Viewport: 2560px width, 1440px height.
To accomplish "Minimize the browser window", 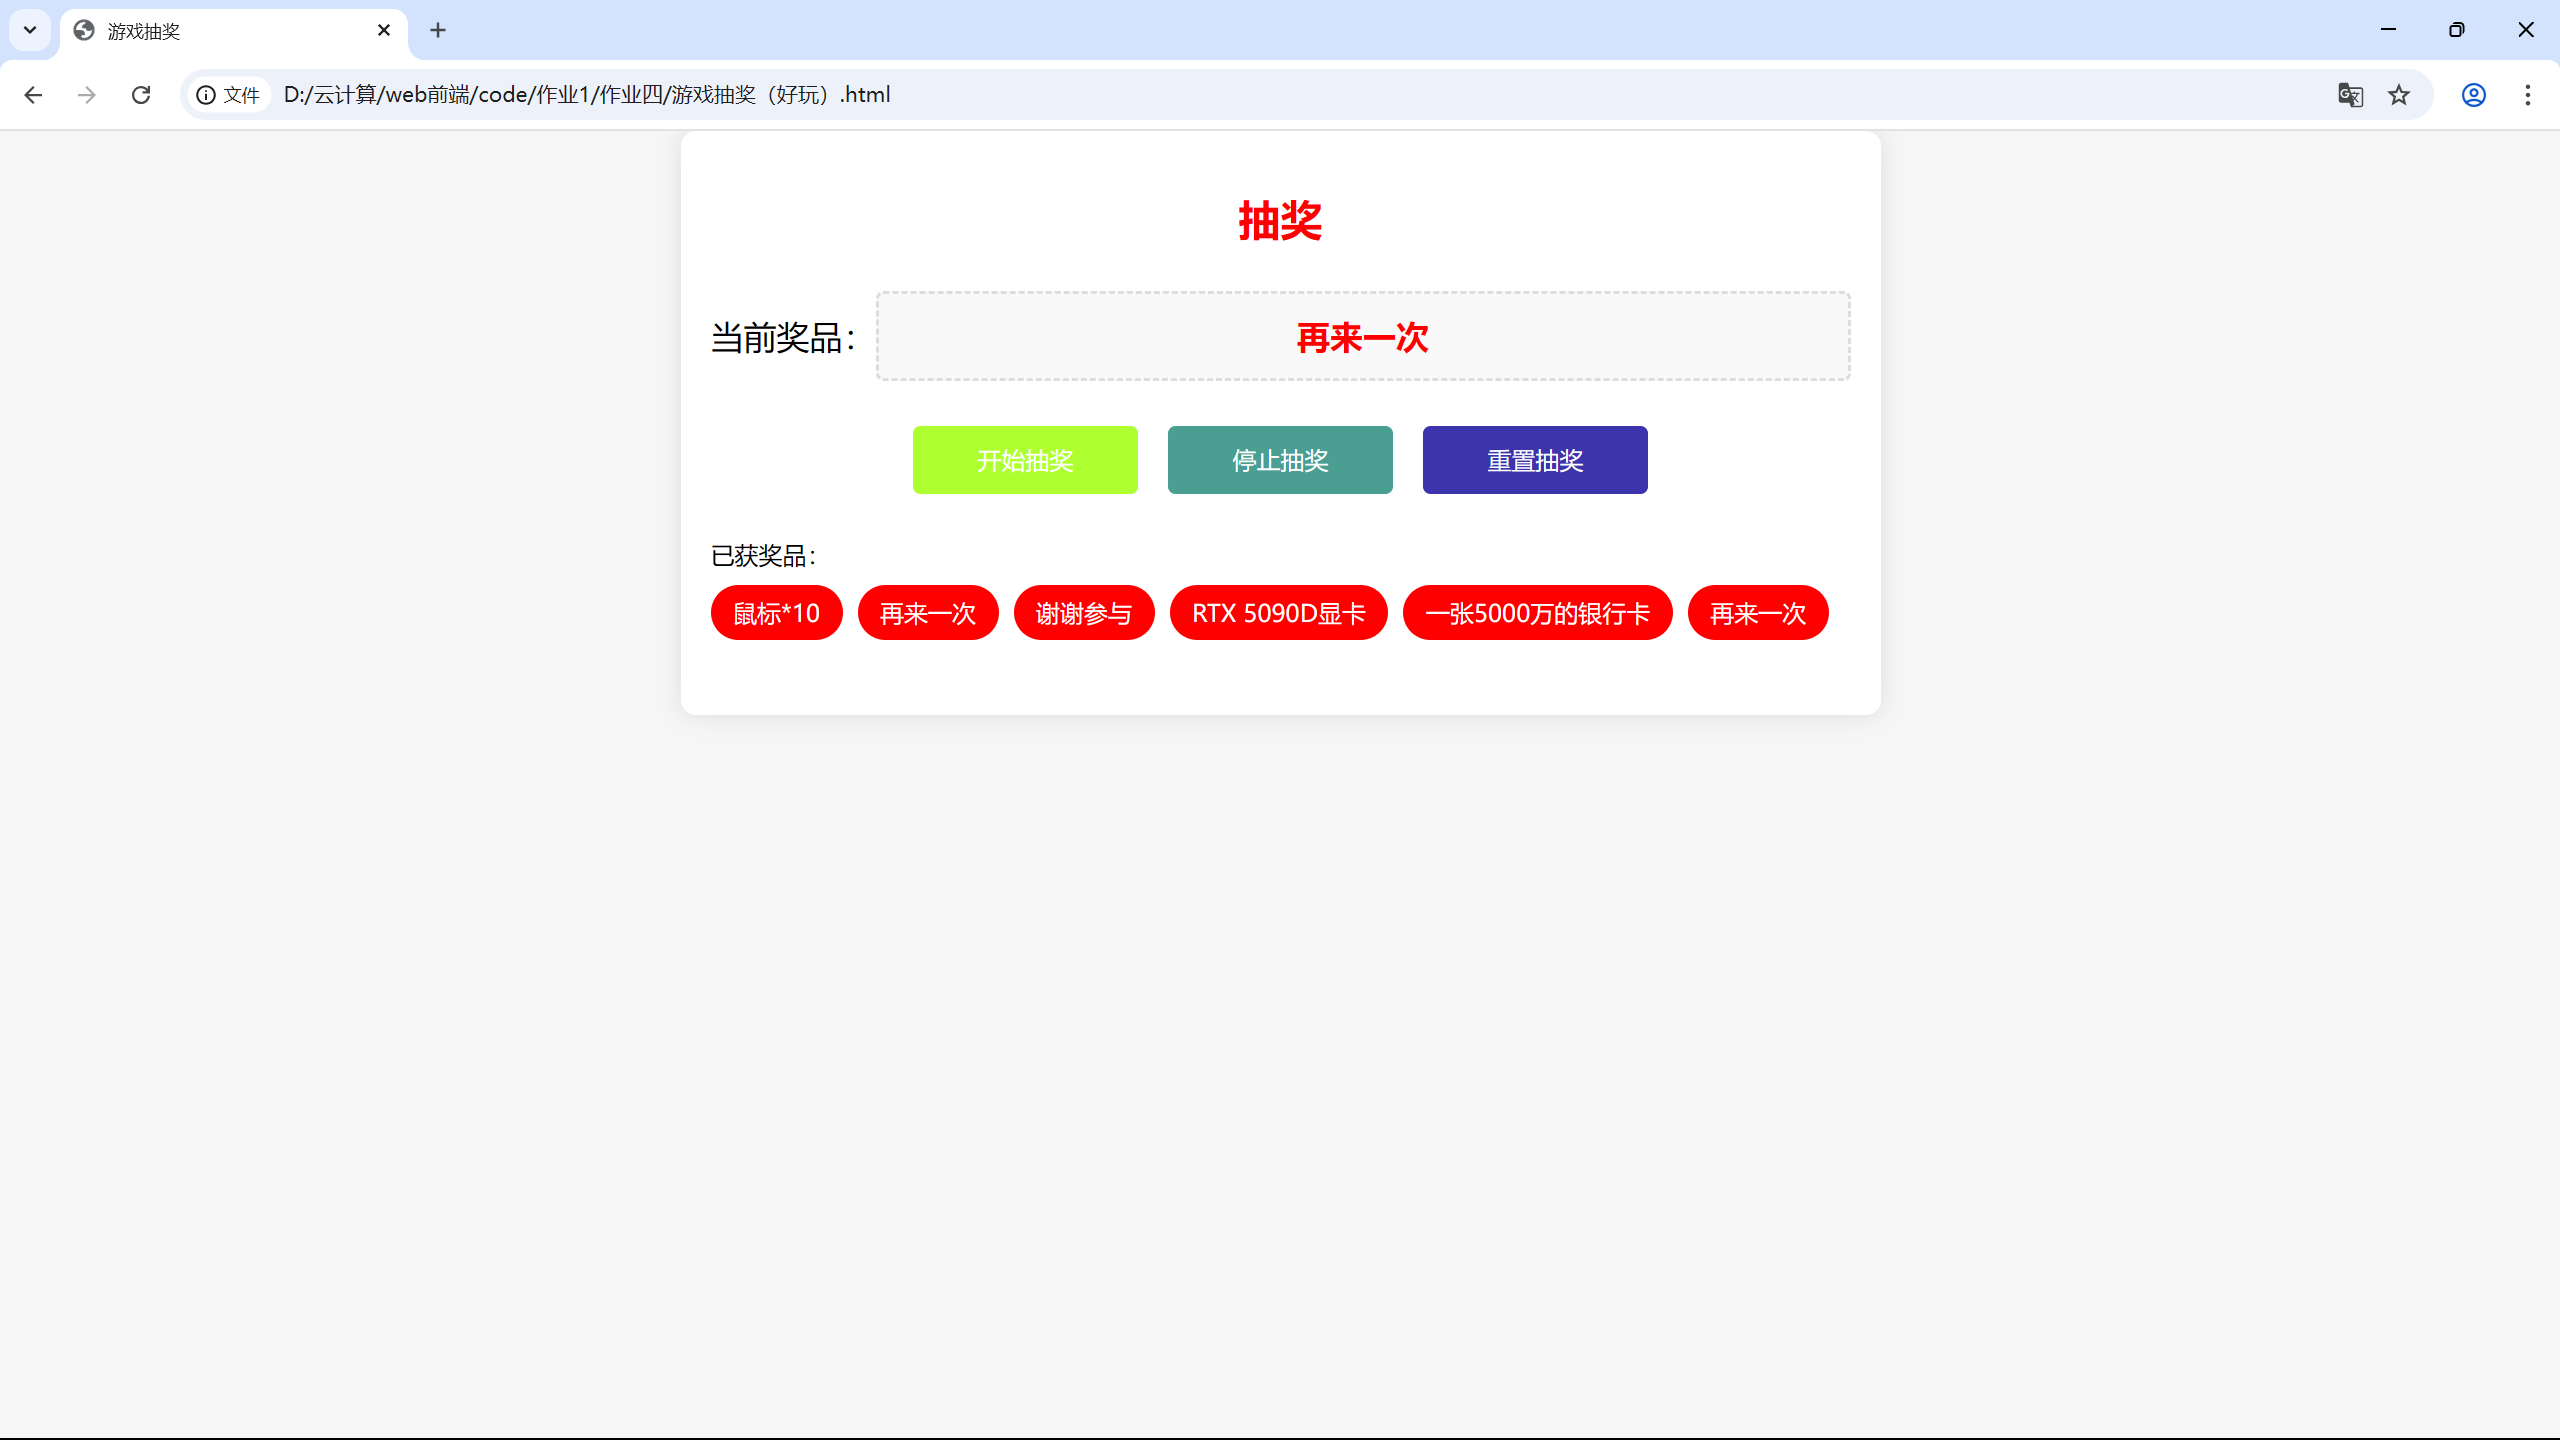I will [2389, 30].
